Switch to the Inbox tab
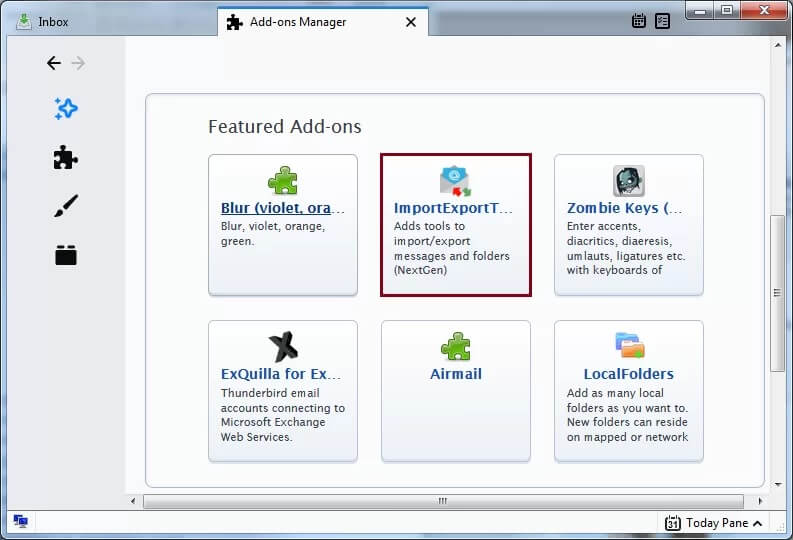Image resolution: width=793 pixels, height=540 pixels. [112, 22]
